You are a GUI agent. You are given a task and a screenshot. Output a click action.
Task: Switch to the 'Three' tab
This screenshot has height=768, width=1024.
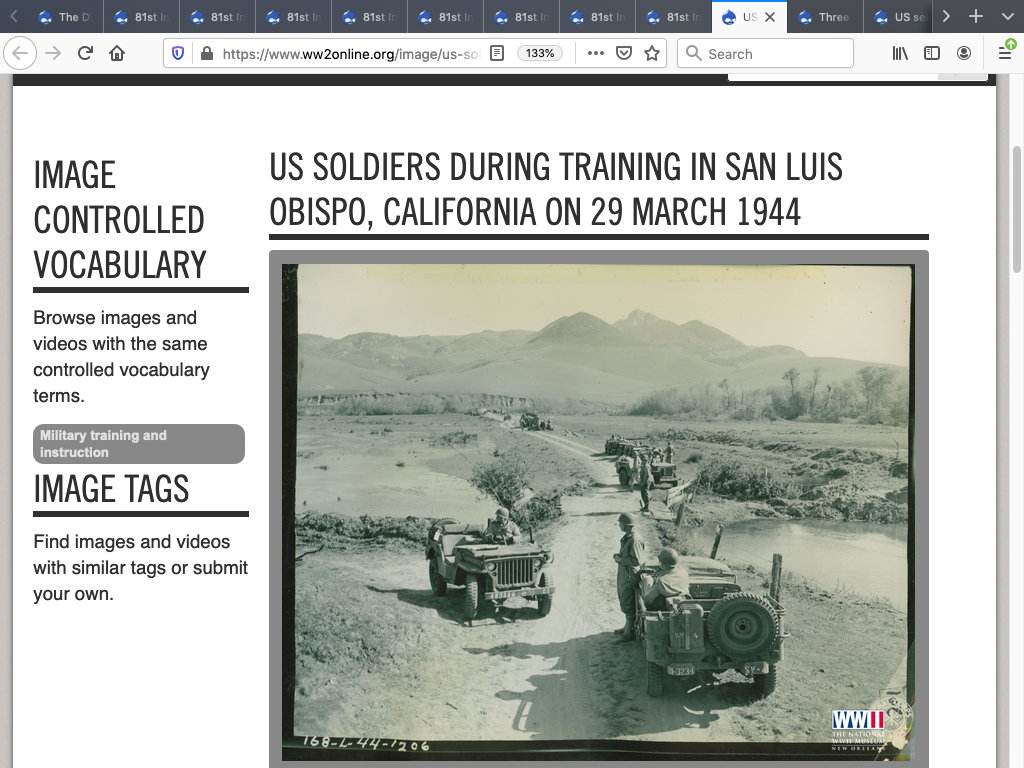[824, 17]
